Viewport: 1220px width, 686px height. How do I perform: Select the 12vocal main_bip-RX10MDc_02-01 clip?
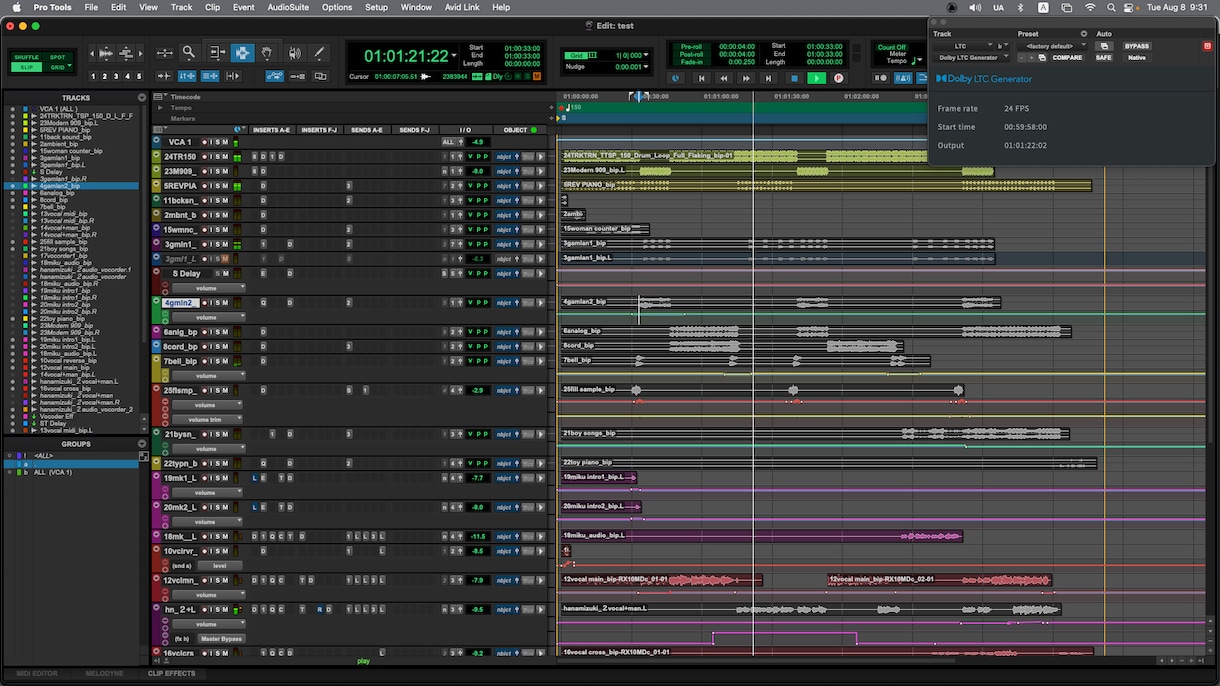click(940, 580)
